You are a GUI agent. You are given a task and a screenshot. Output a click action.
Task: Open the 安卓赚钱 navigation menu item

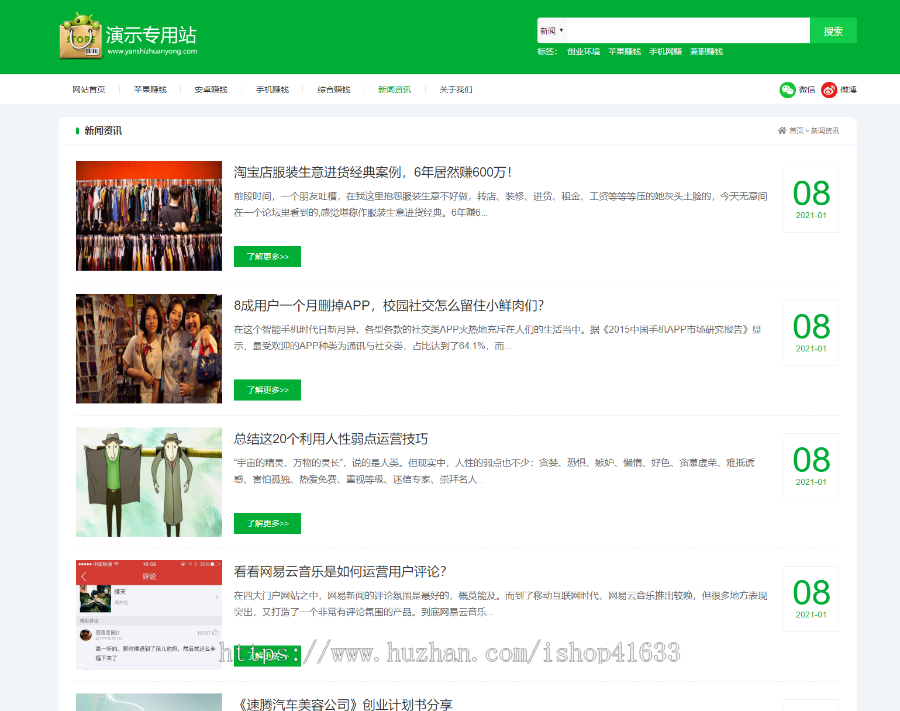211,90
